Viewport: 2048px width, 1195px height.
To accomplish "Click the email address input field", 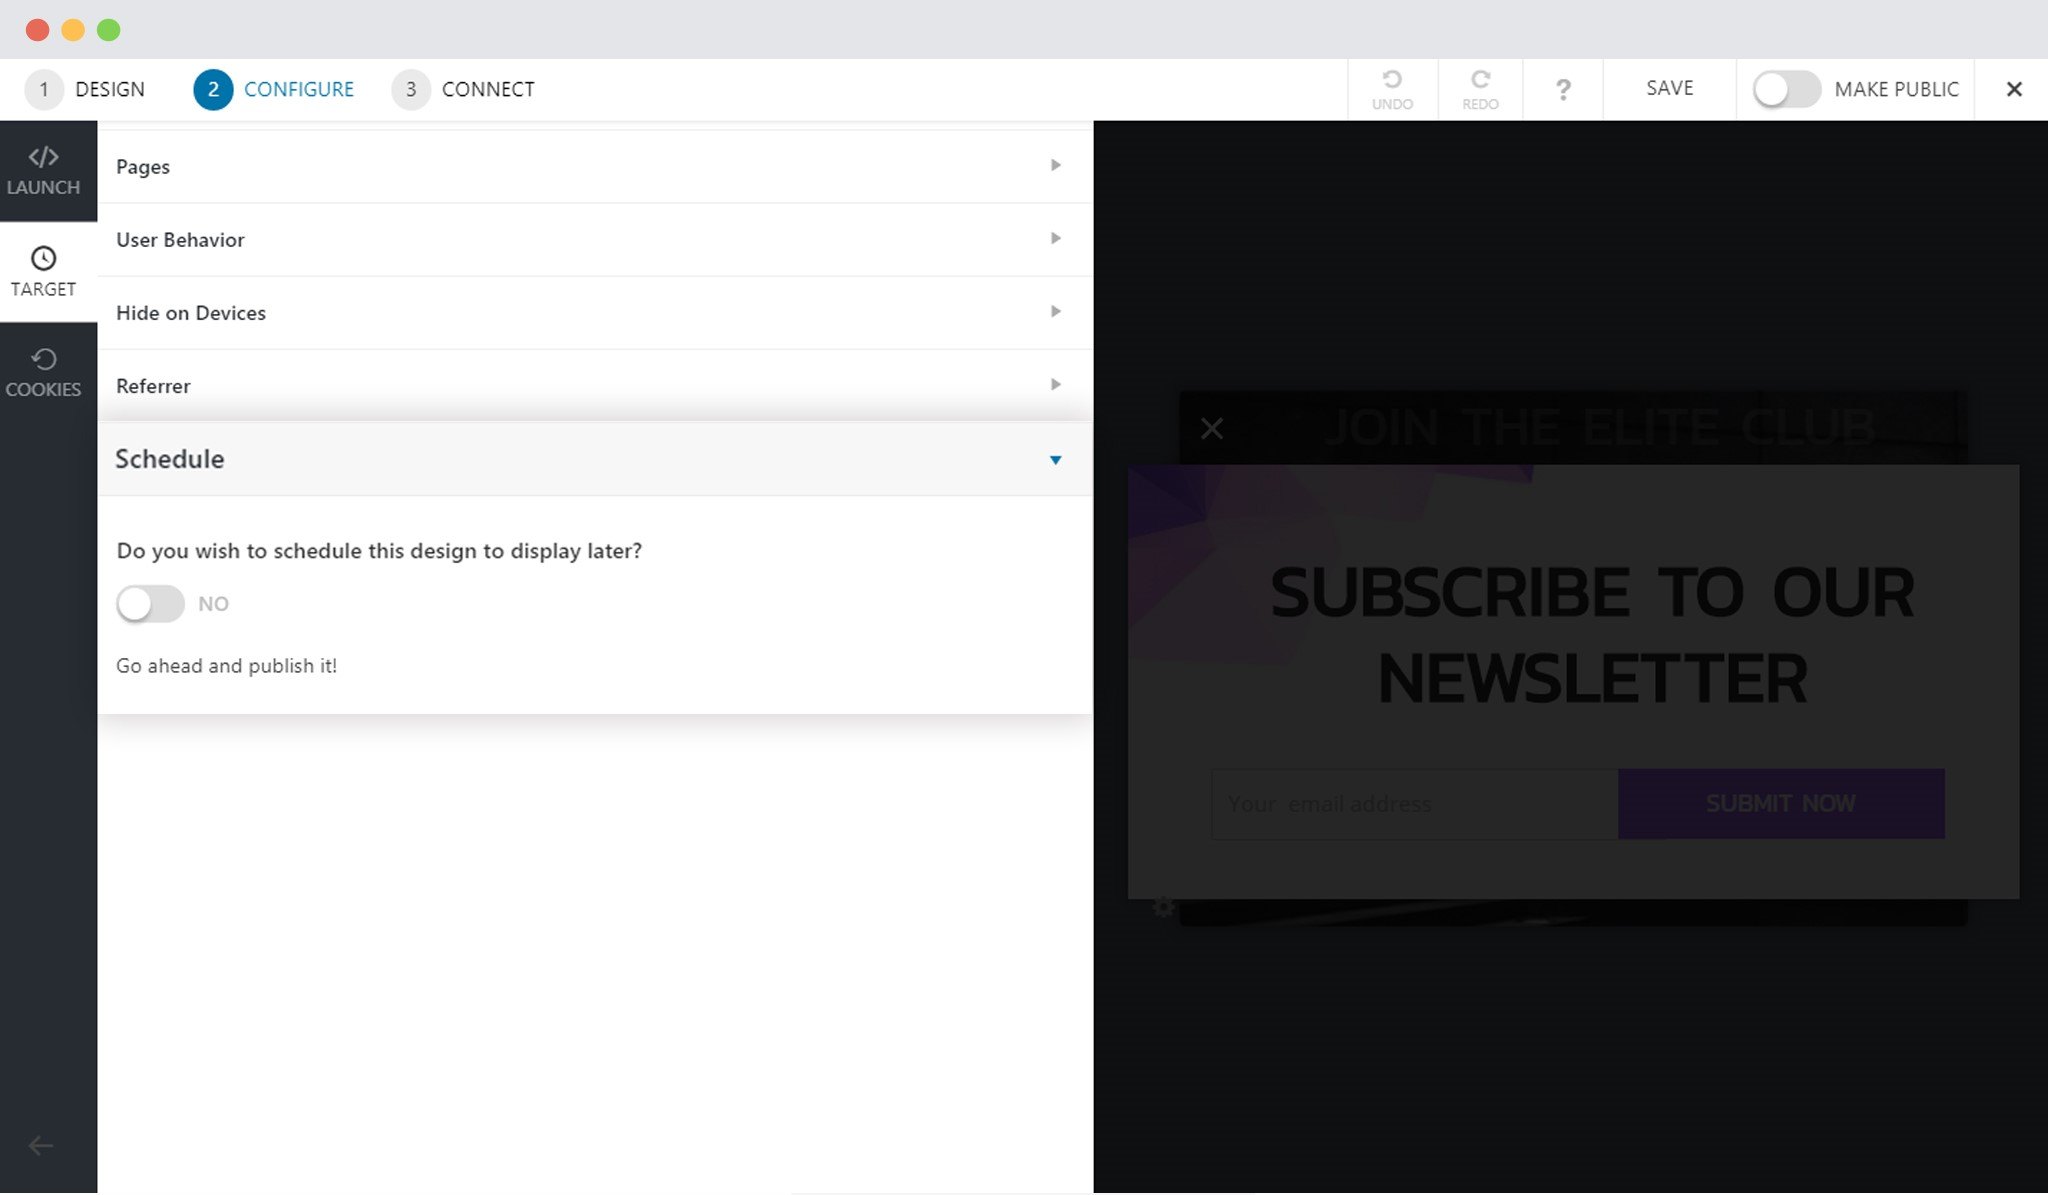I will tap(1413, 803).
